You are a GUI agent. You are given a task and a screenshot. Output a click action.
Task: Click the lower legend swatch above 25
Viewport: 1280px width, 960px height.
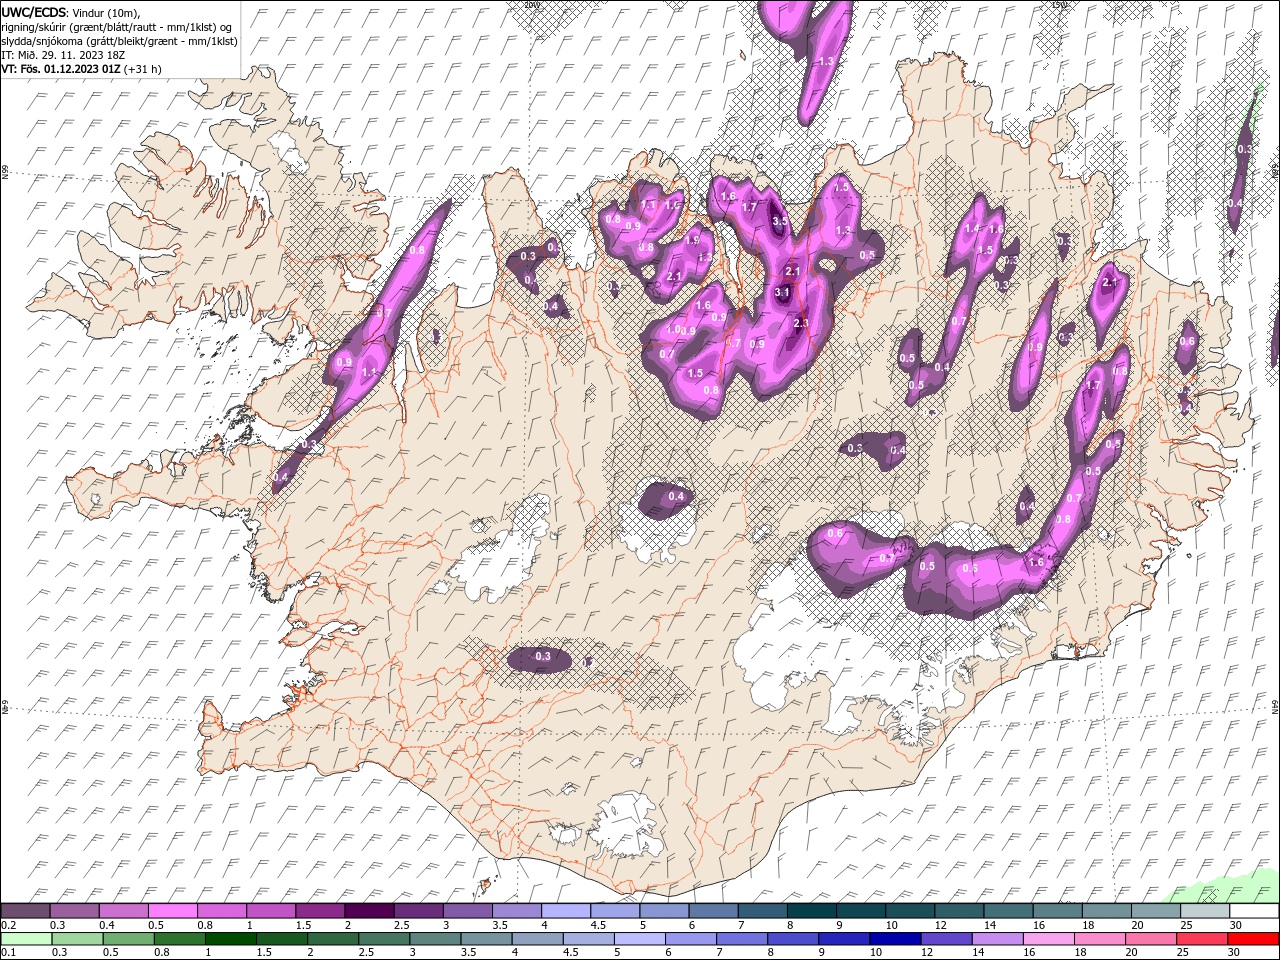pyautogui.click(x=1203, y=939)
